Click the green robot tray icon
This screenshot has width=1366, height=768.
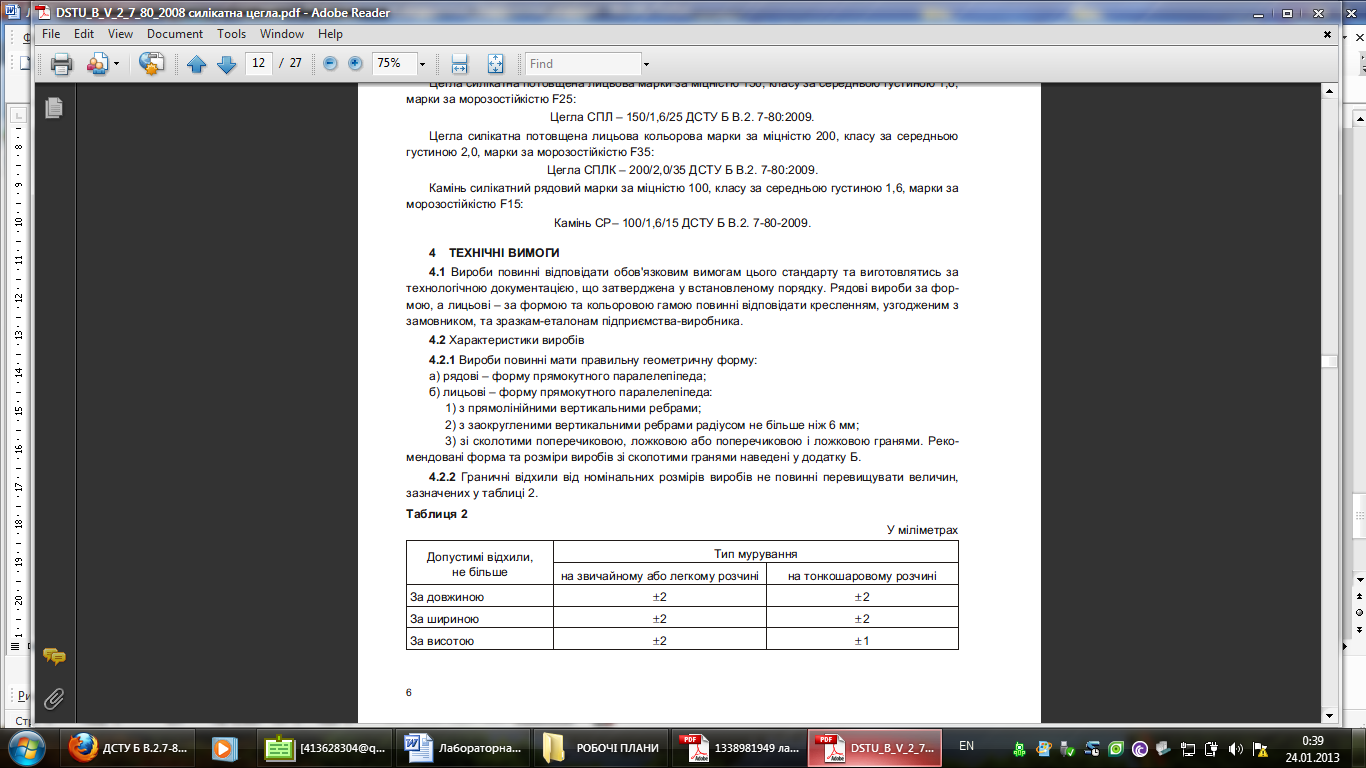(1019, 749)
